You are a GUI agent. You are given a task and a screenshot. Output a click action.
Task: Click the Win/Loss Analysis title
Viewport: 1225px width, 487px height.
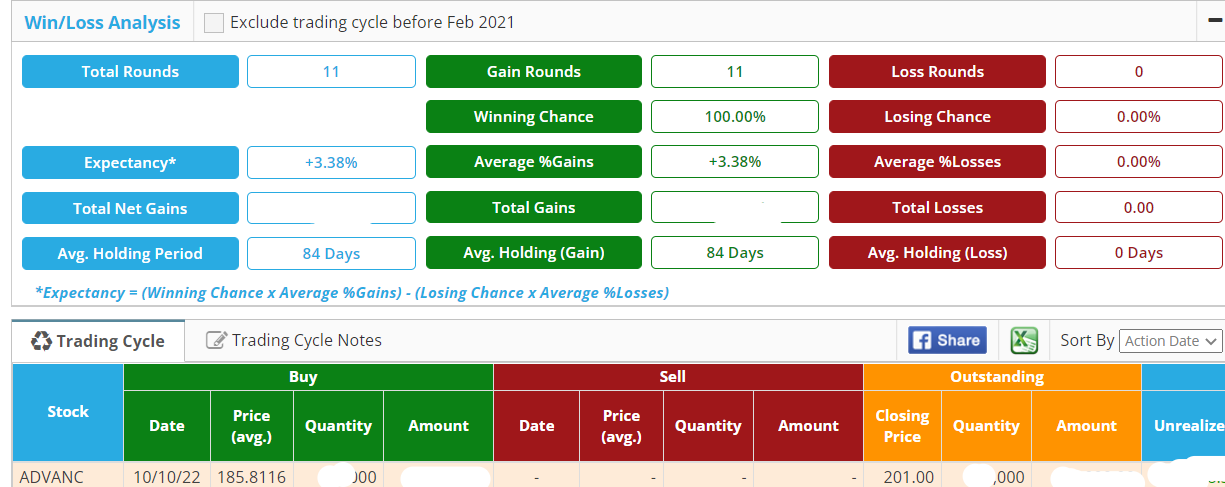[102, 22]
